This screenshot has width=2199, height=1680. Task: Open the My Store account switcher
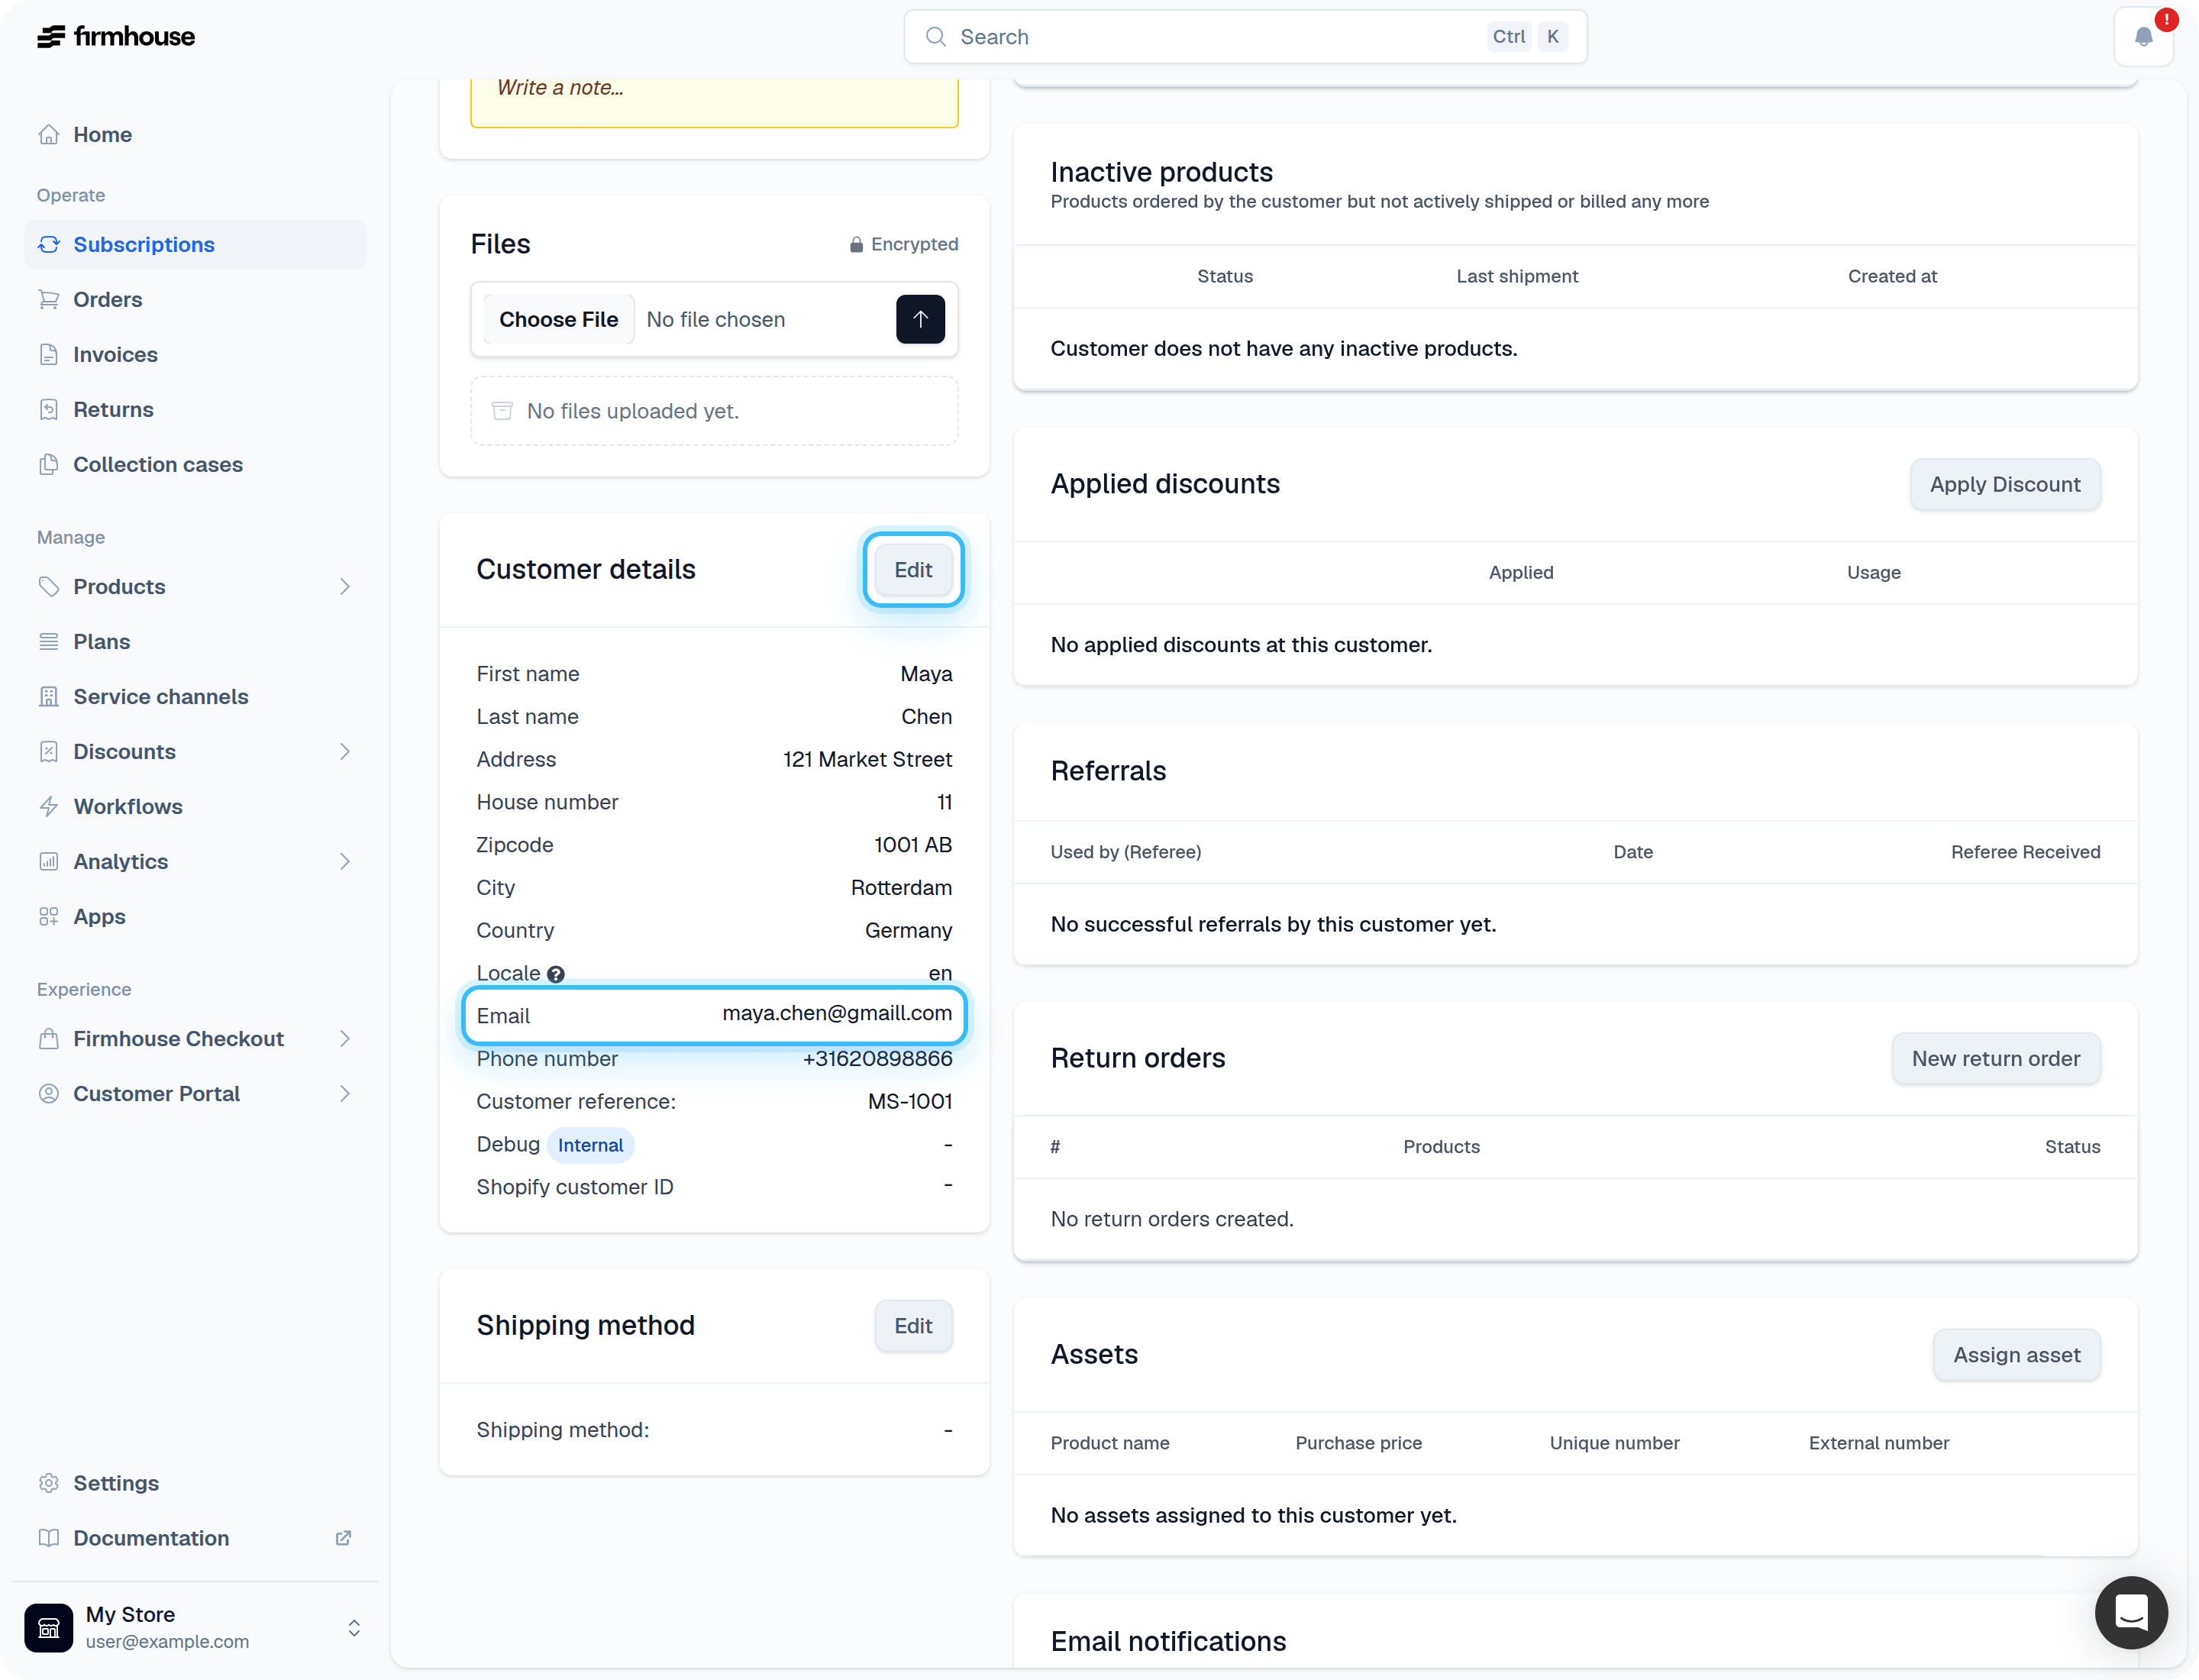(x=195, y=1627)
